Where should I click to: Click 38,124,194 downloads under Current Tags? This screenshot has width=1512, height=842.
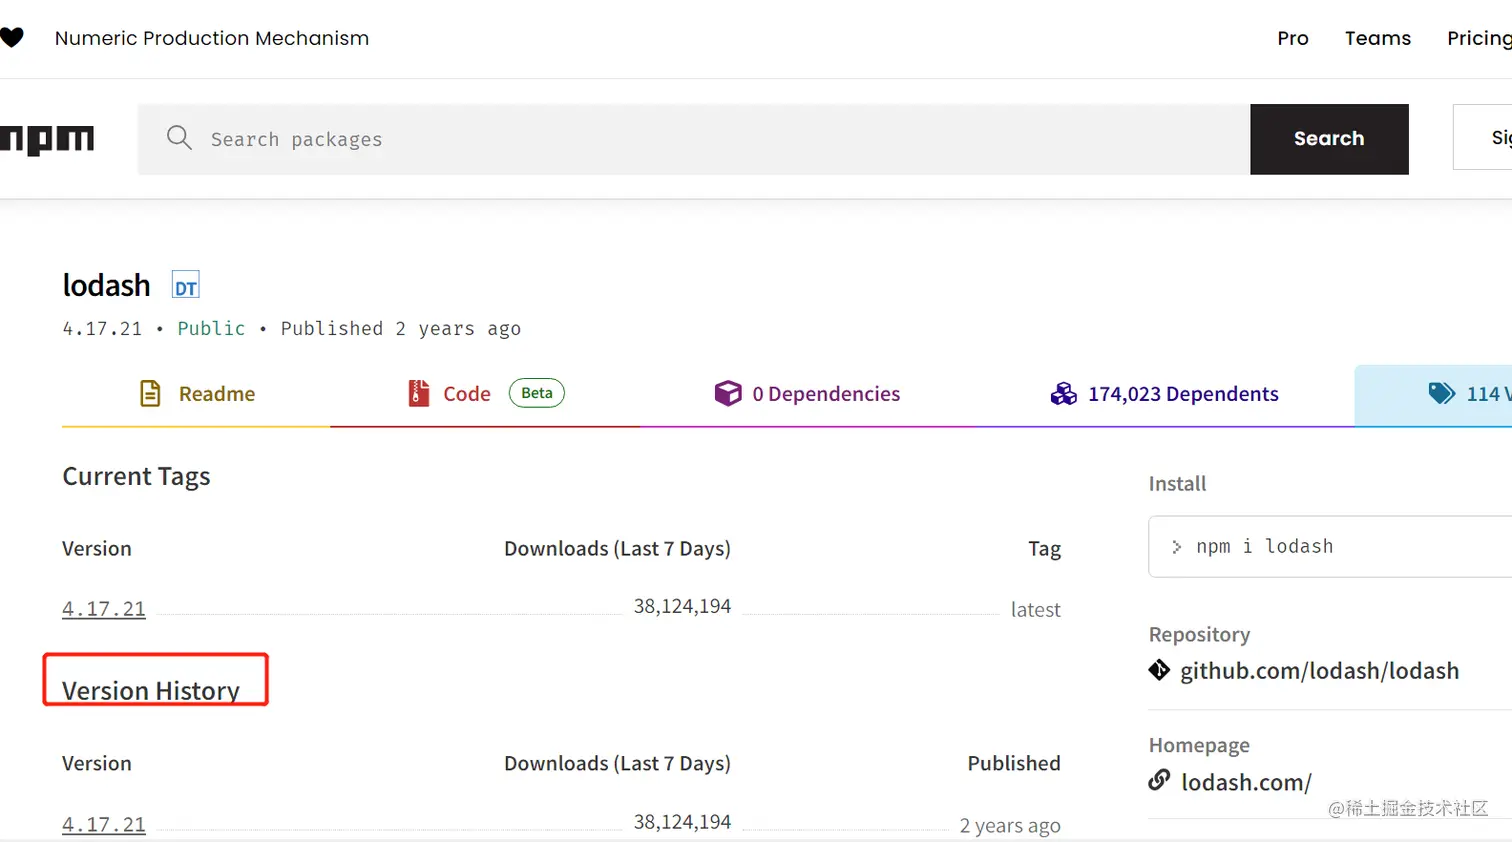[682, 606]
